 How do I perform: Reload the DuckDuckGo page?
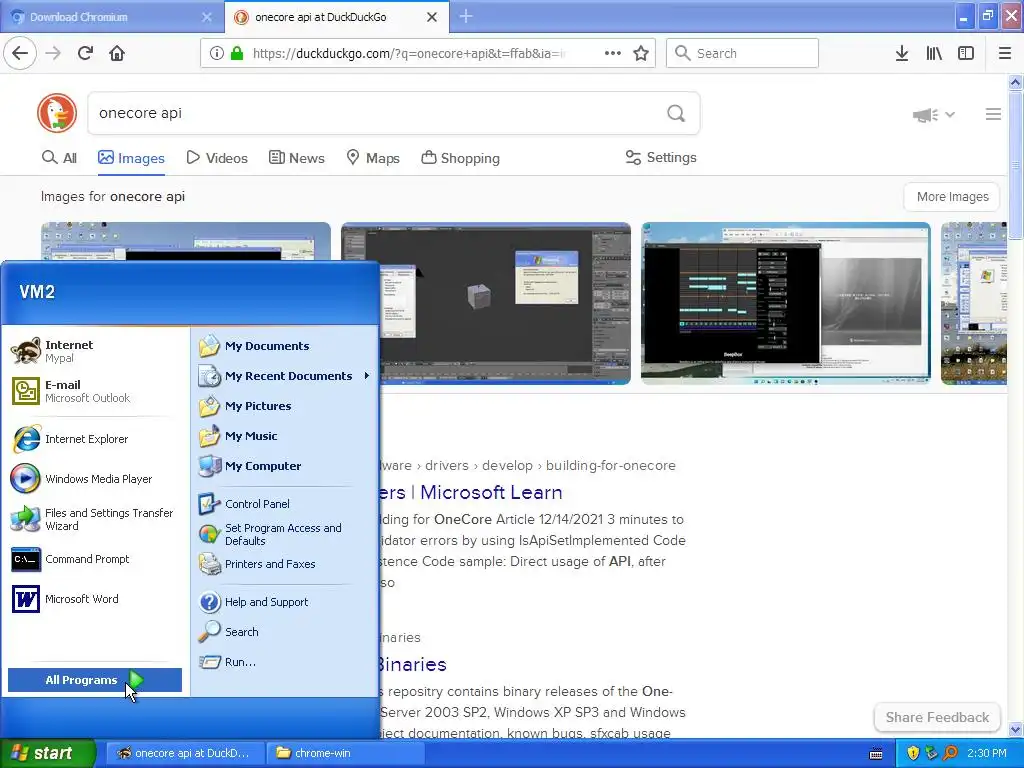(86, 53)
